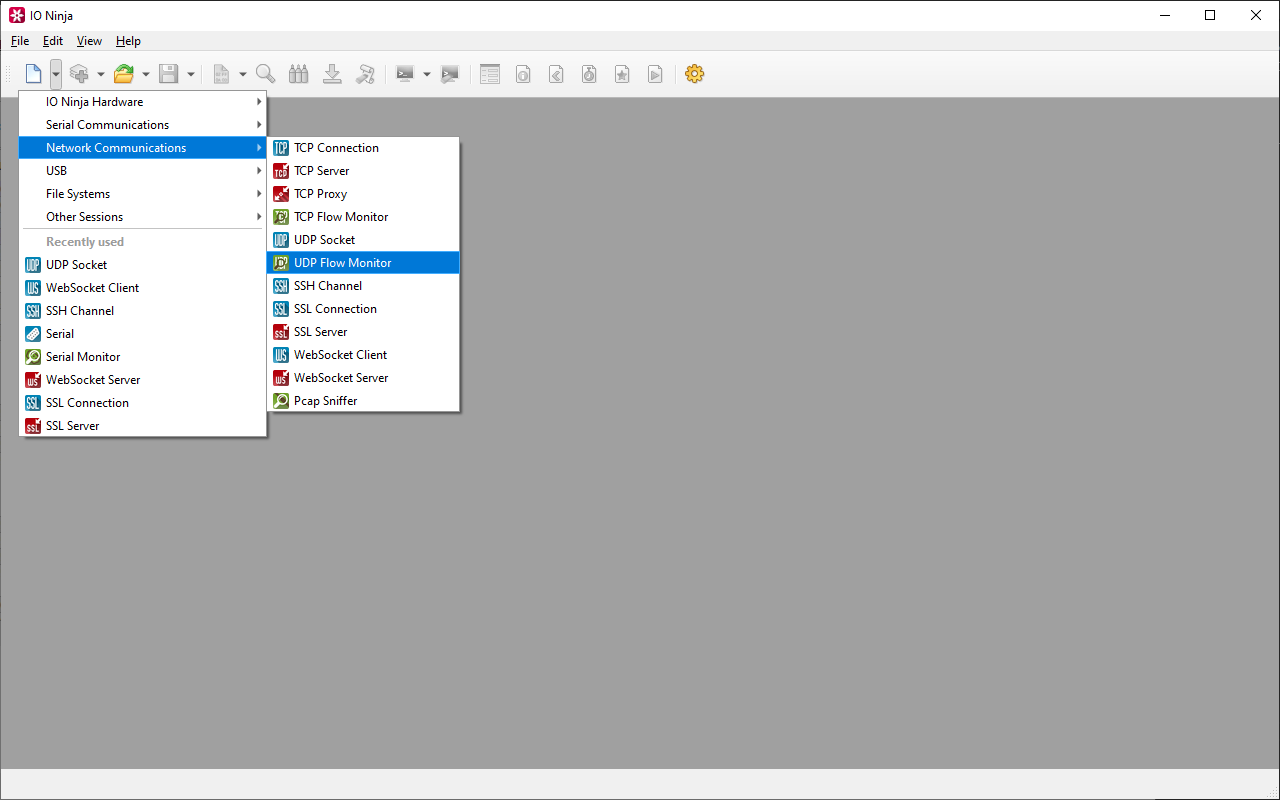Open the File menu

[x=20, y=41]
